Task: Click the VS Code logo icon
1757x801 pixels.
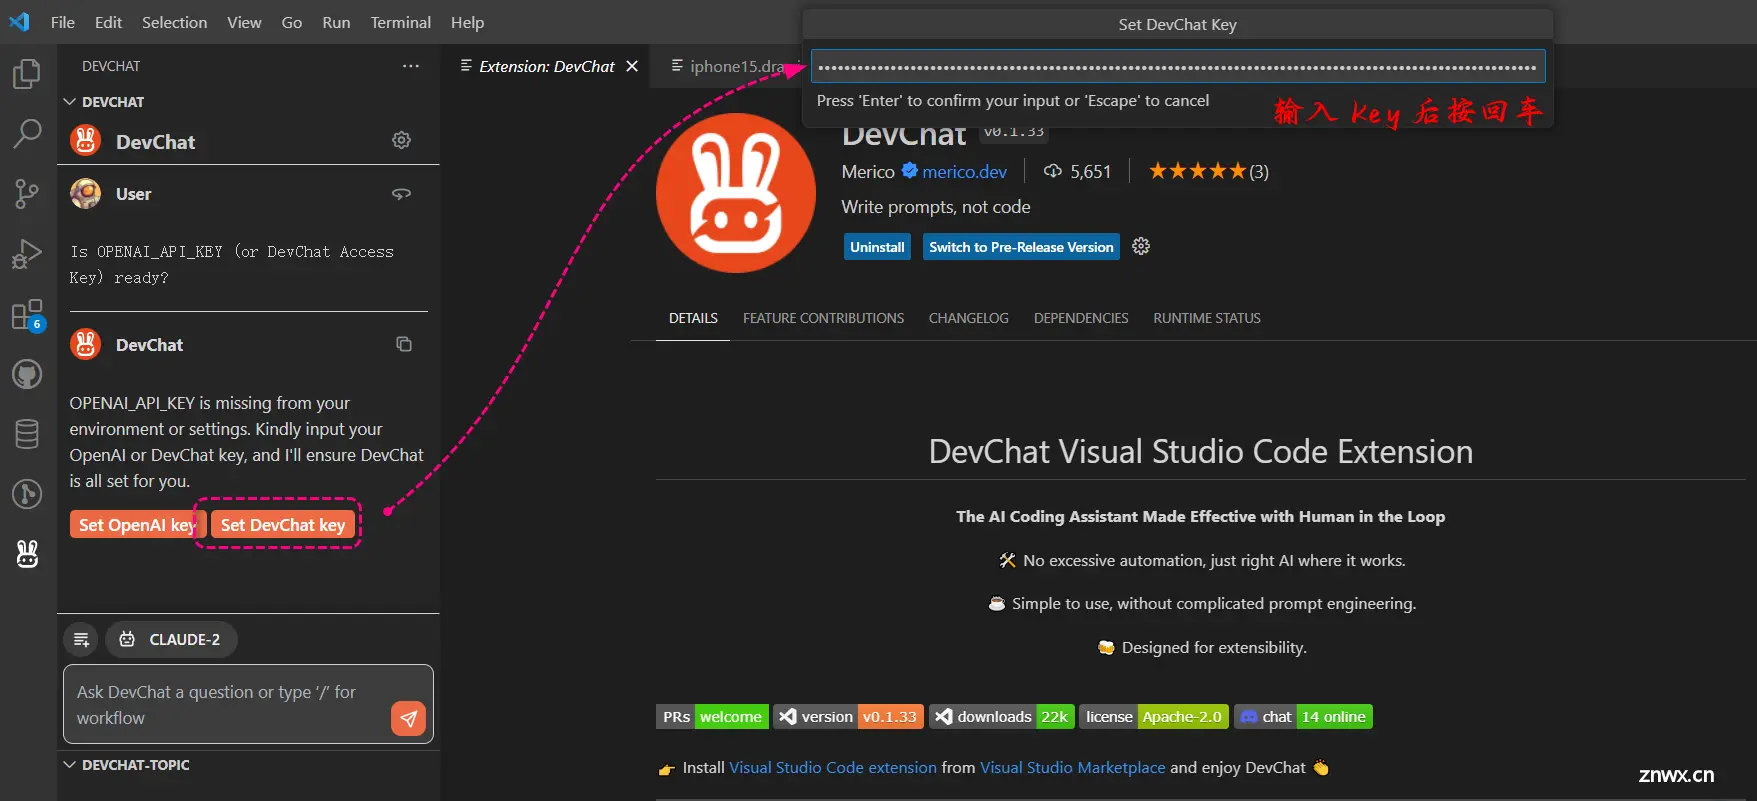Action: click(19, 22)
